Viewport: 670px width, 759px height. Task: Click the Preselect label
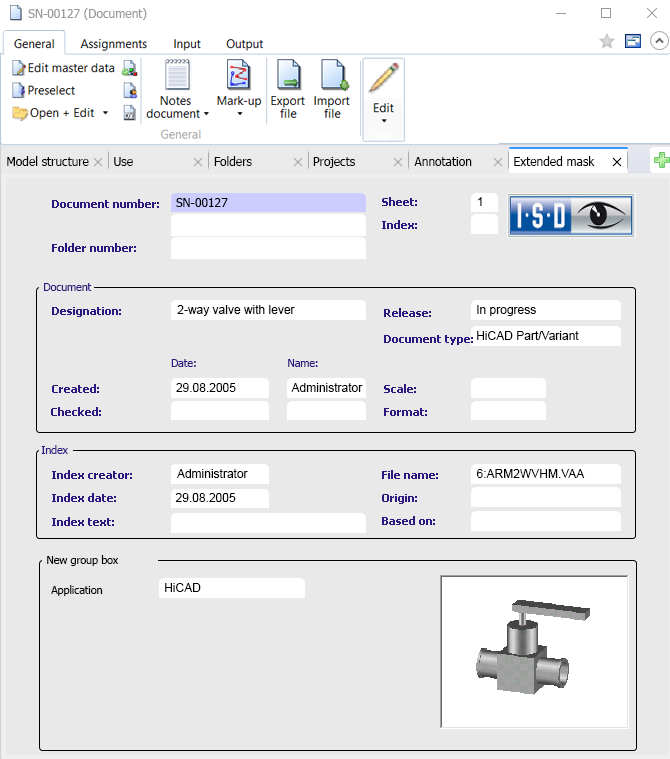point(51,91)
